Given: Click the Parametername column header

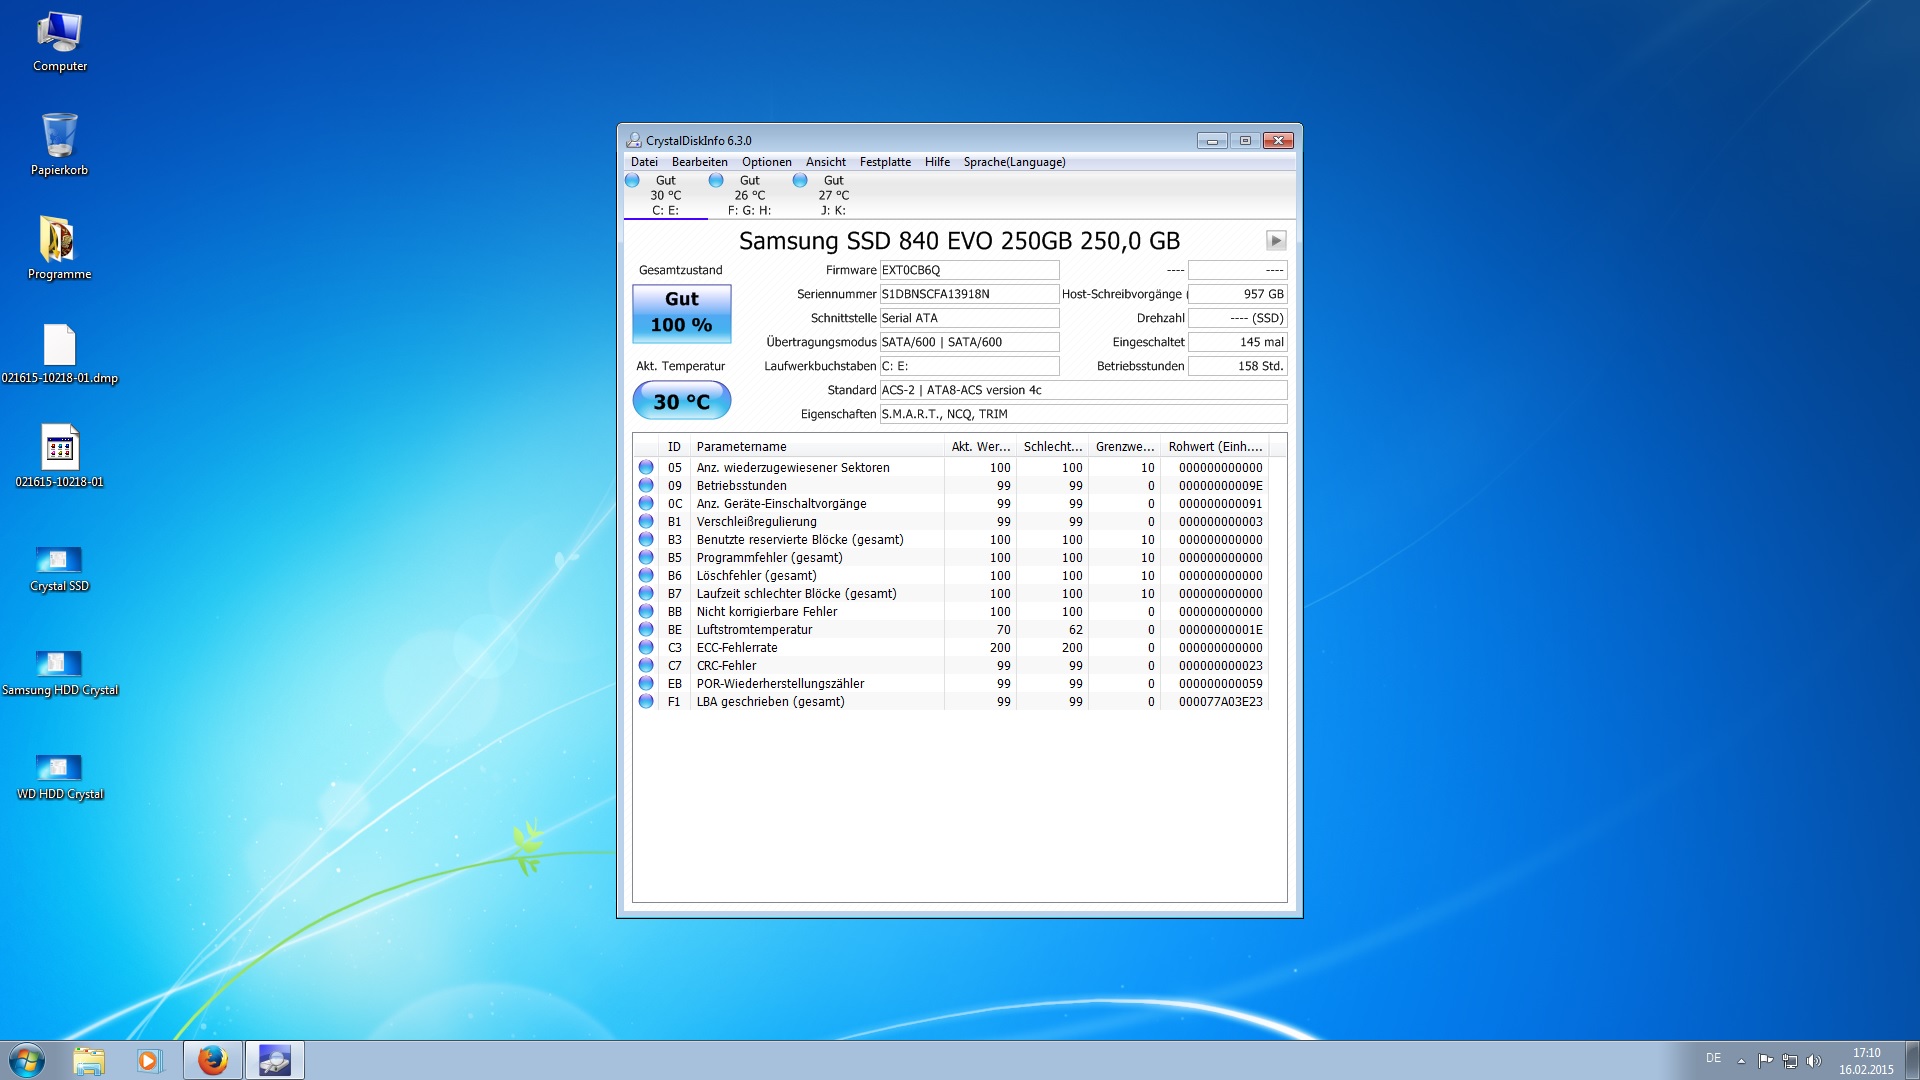Looking at the screenshot, I should coord(741,447).
